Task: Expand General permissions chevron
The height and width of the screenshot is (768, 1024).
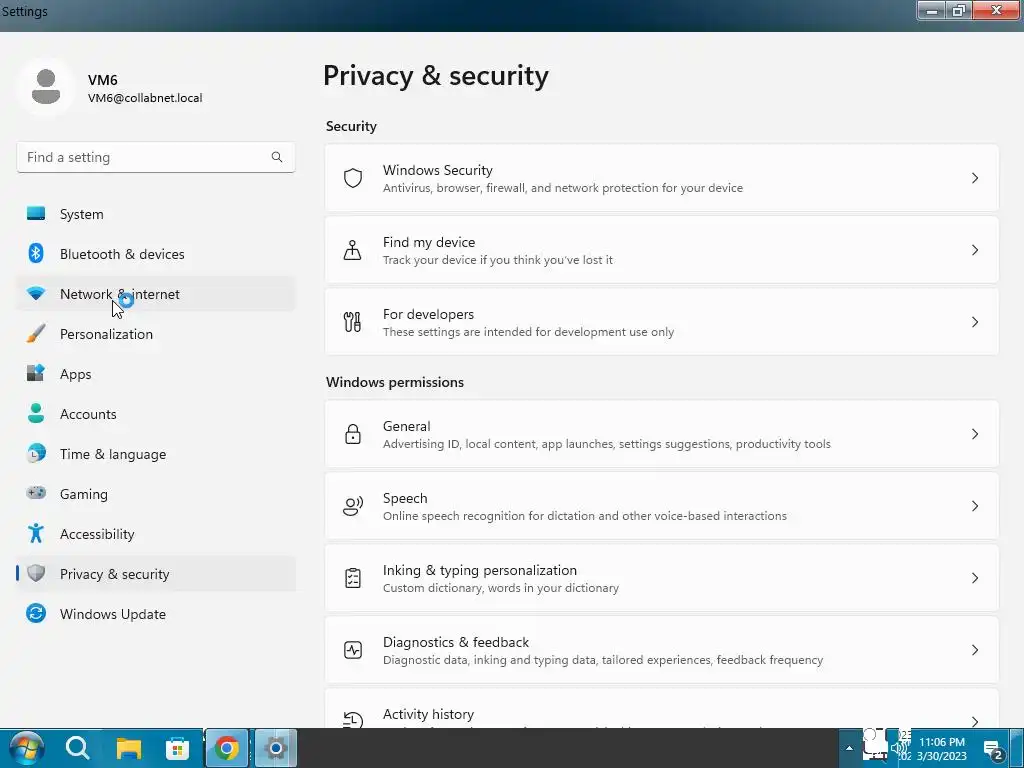Action: pyautogui.click(x=974, y=434)
